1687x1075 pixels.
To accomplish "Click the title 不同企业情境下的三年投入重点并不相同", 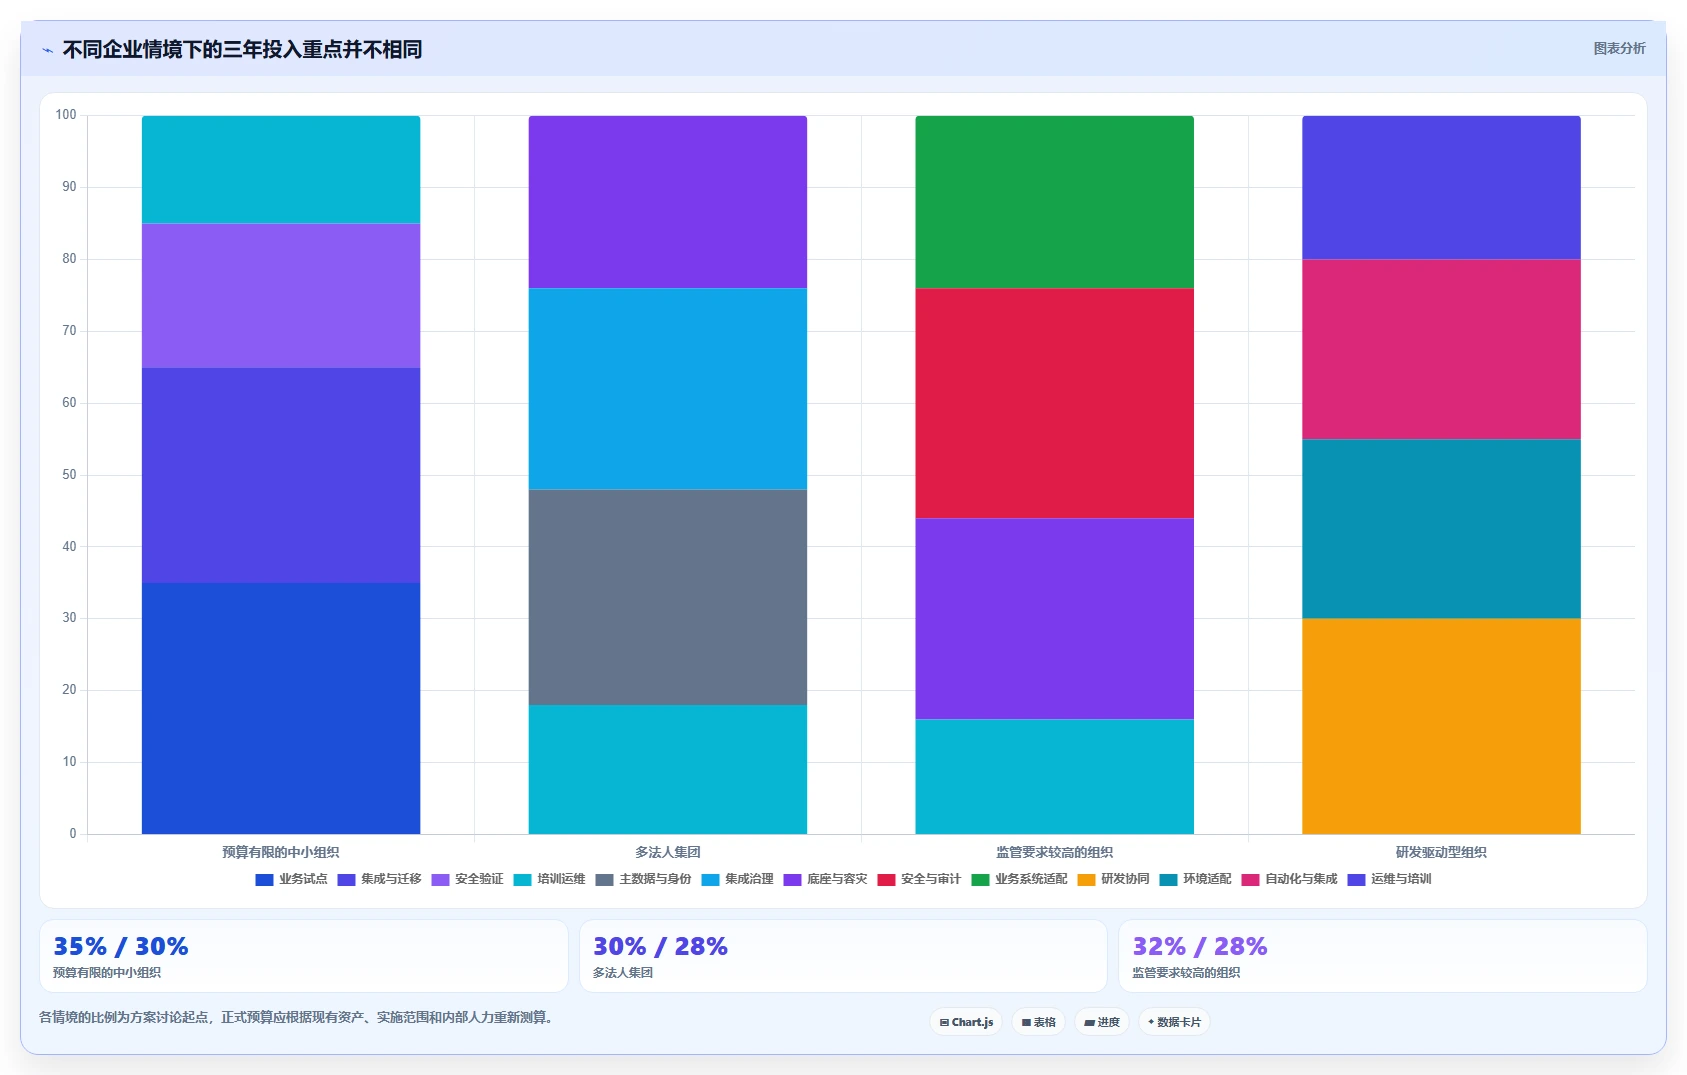I will [242, 49].
